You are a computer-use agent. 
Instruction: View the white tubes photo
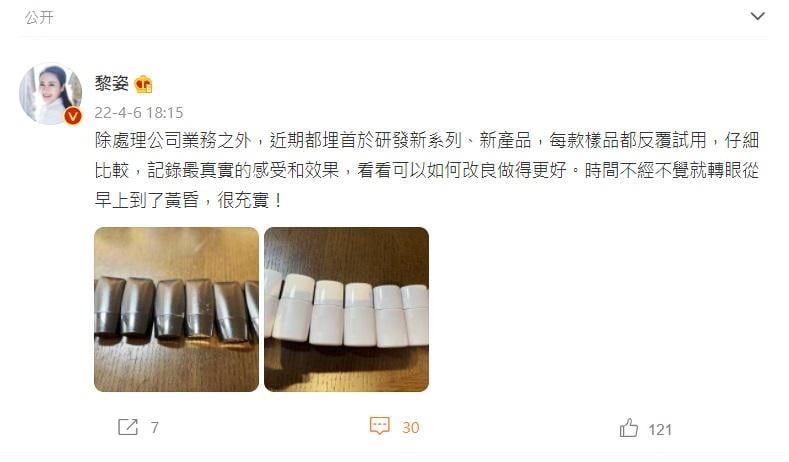click(x=346, y=309)
